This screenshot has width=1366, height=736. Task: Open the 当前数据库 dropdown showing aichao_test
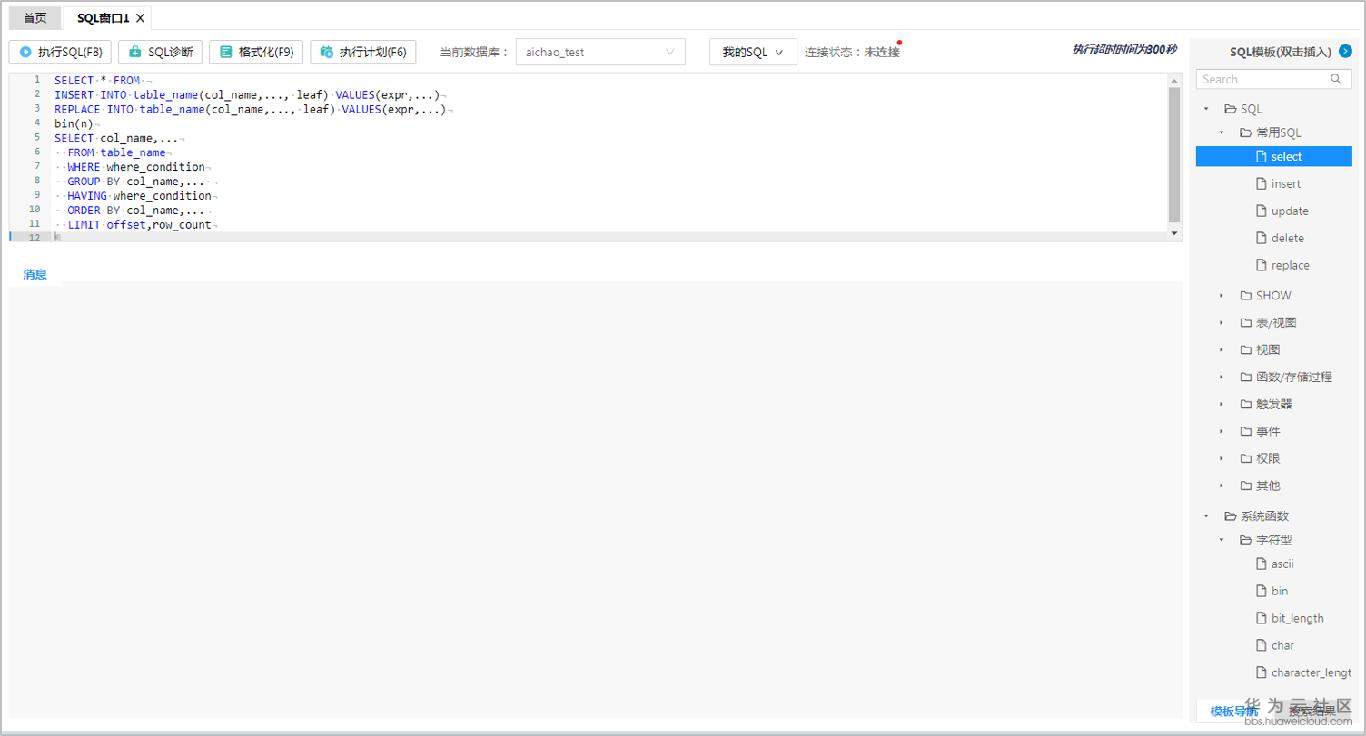601,52
